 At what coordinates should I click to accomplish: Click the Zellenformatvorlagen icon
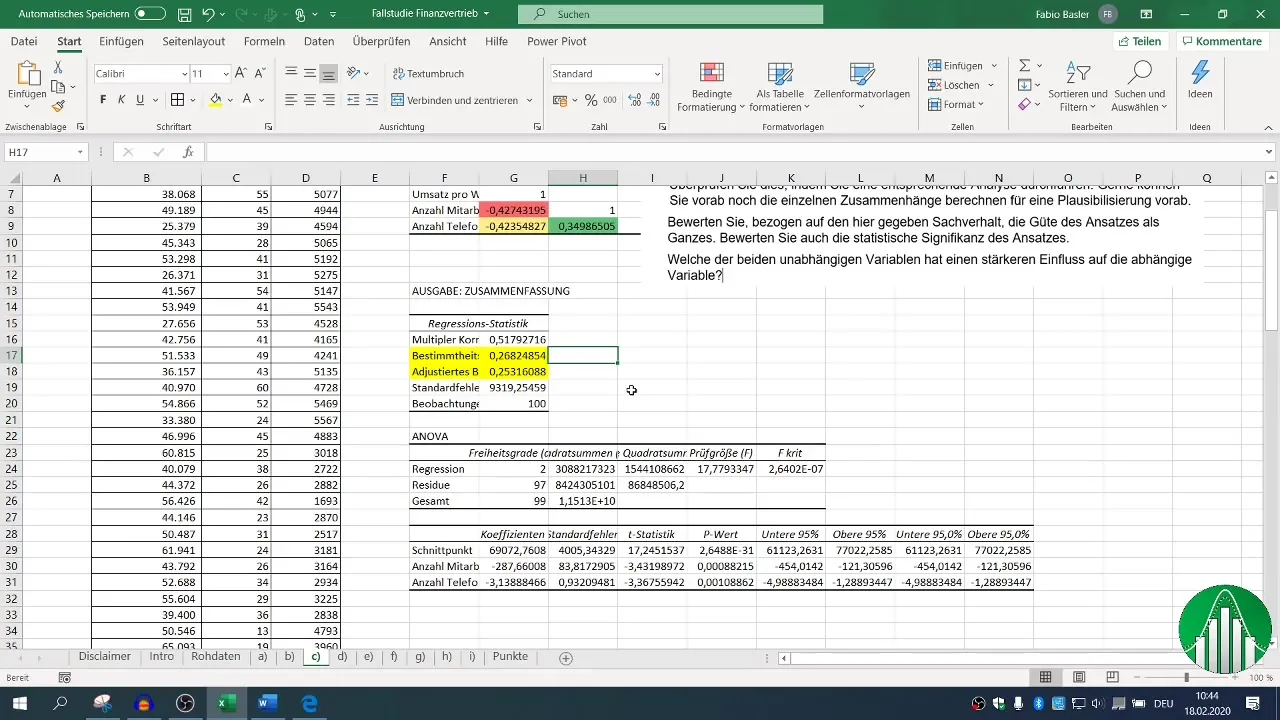coord(861,73)
